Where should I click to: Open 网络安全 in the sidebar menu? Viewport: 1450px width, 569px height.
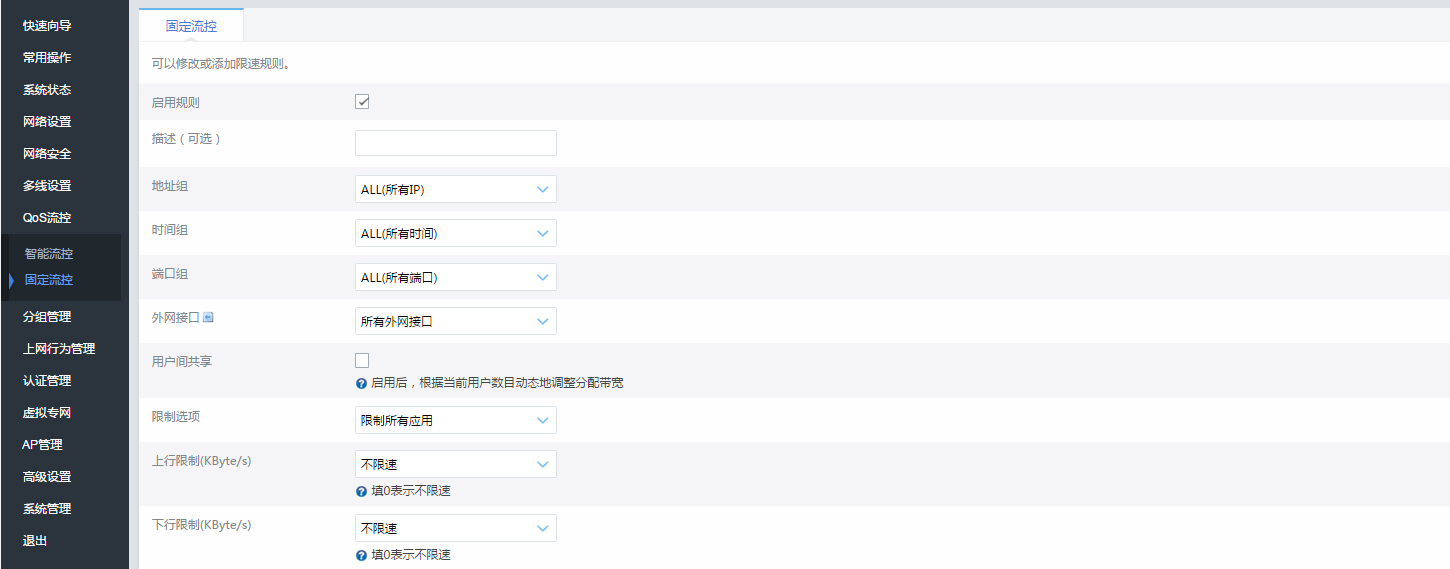[x=47, y=154]
